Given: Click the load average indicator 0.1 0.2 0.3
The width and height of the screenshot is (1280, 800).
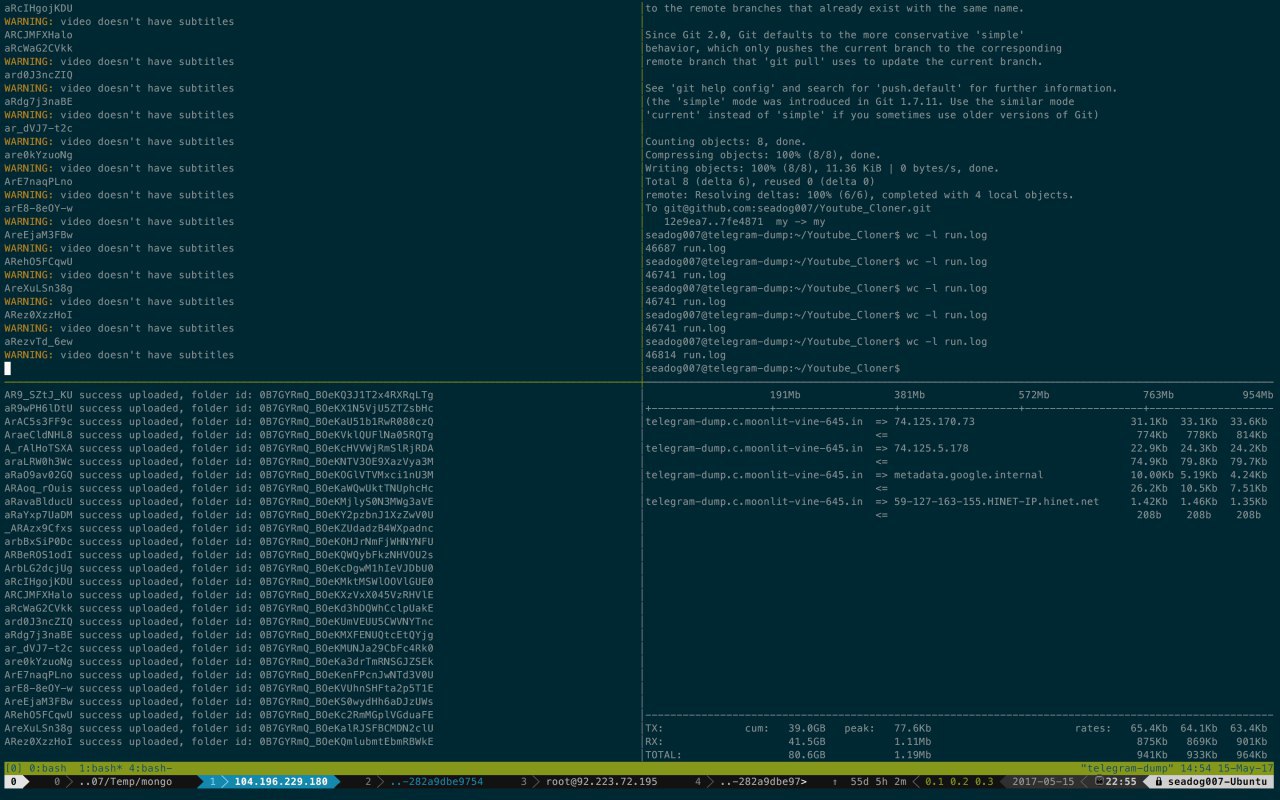Looking at the screenshot, I should (959, 781).
